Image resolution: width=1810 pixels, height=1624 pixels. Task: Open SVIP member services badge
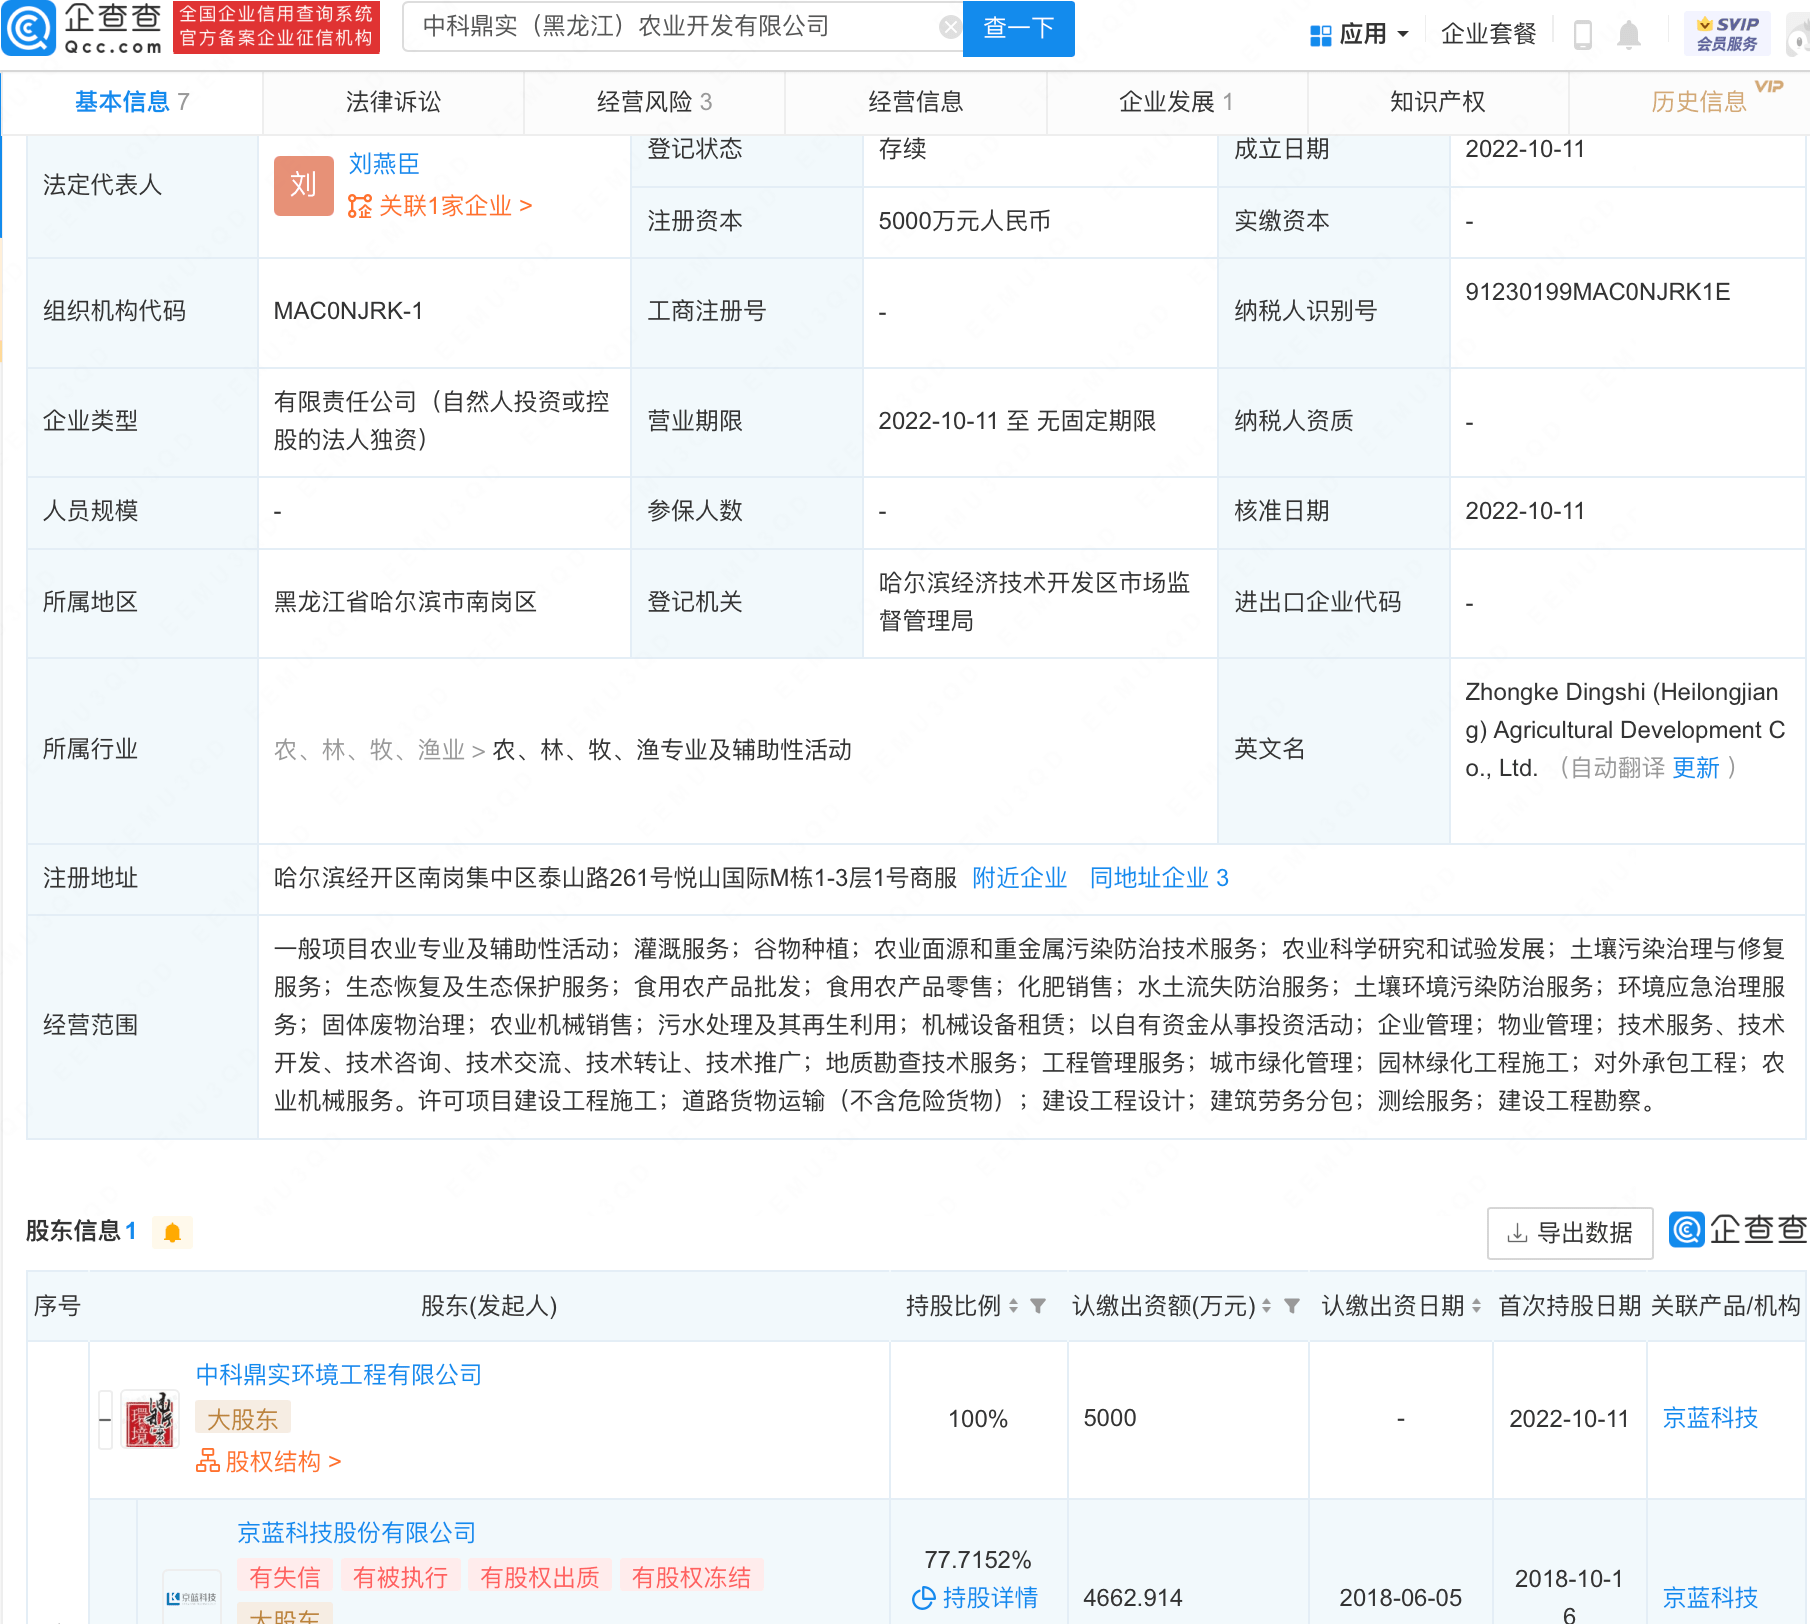point(1727,34)
